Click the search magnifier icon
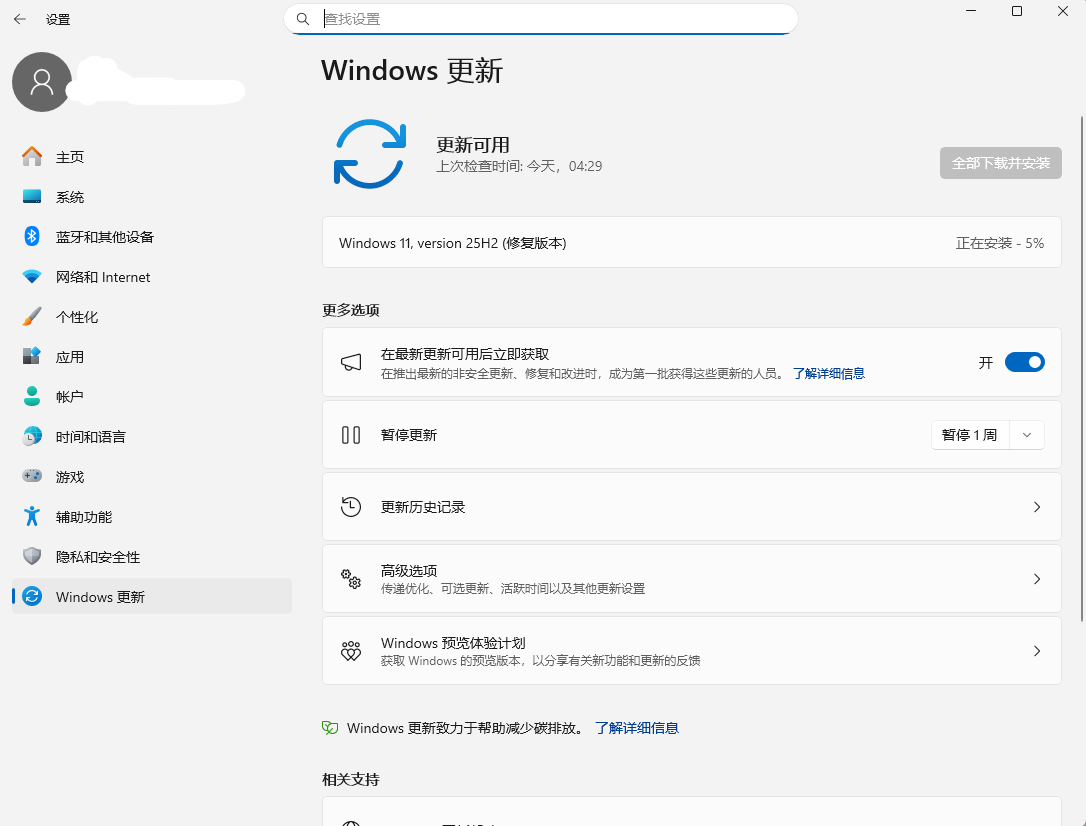Viewport: 1086px width, 826px height. pyautogui.click(x=303, y=19)
